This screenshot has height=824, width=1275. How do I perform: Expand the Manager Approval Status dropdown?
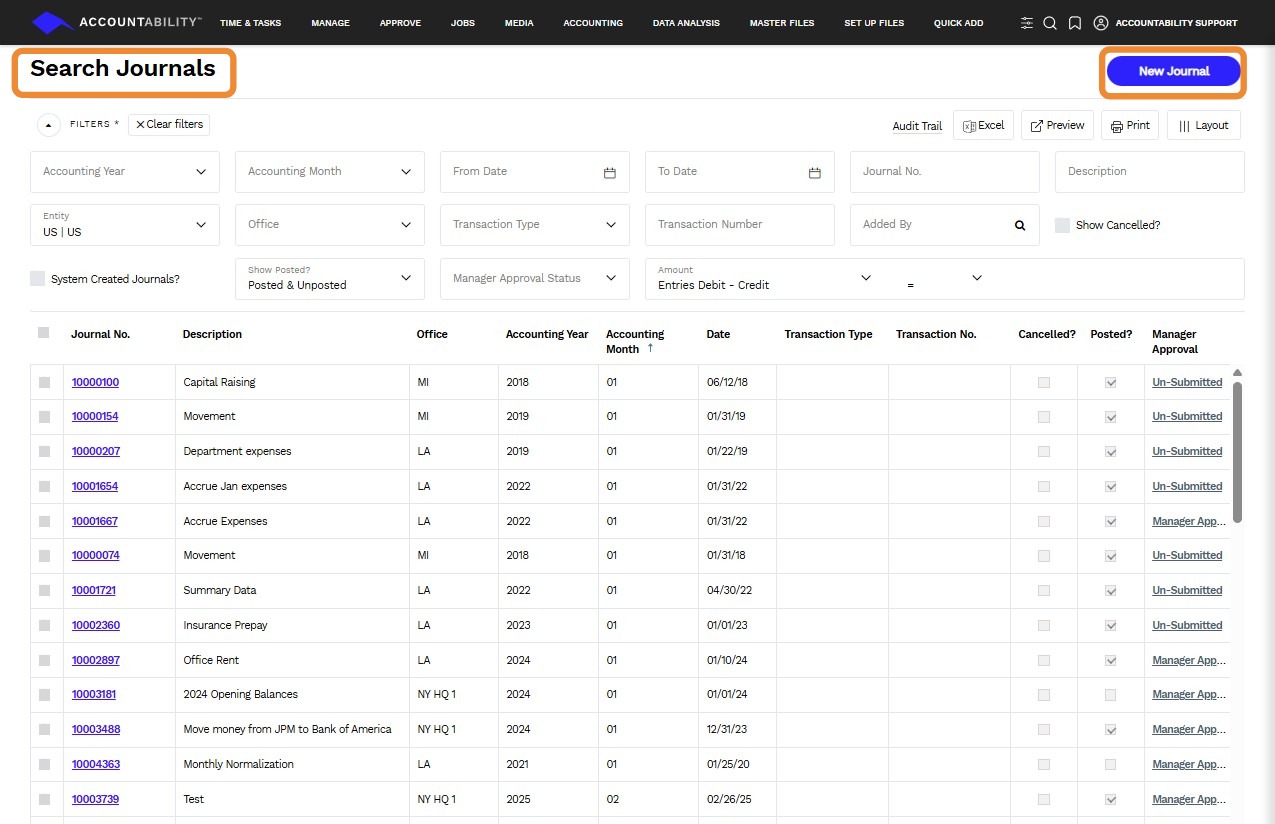click(x=535, y=279)
